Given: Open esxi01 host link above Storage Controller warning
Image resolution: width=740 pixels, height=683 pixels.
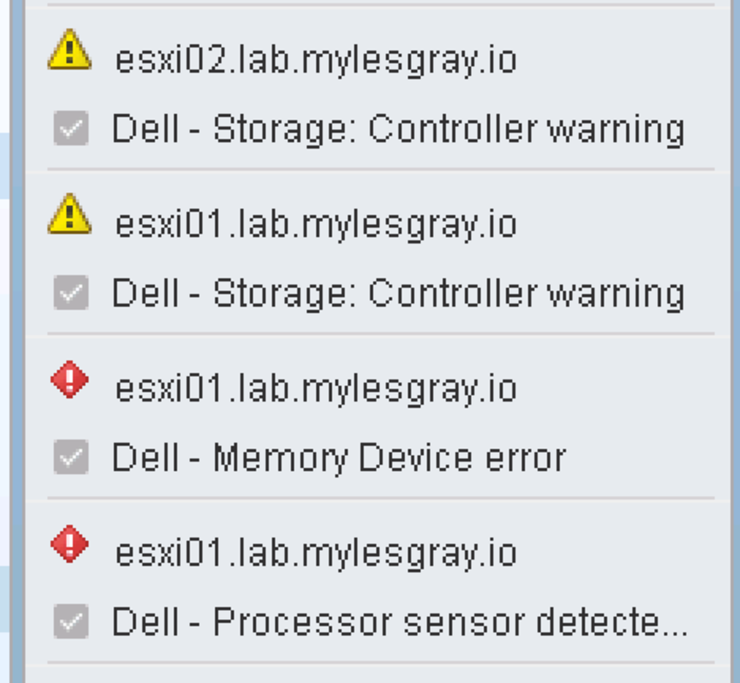Looking at the screenshot, I should click(x=316, y=225).
